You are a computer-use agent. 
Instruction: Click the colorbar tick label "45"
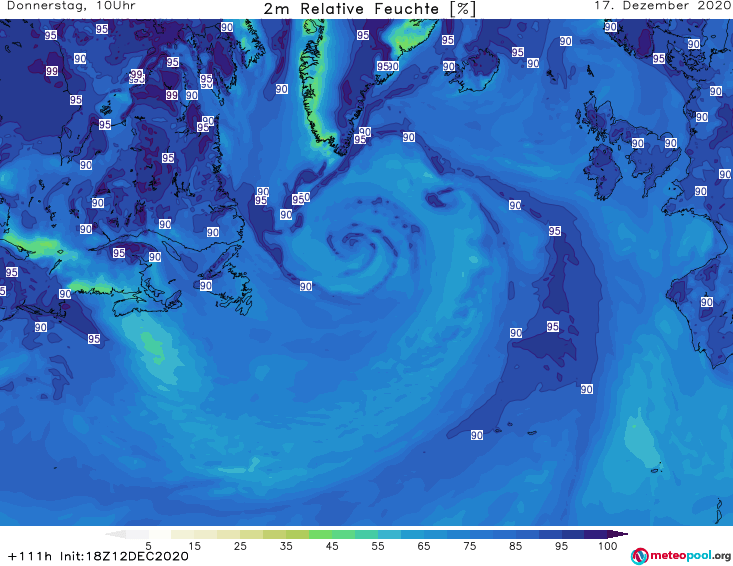(x=331, y=546)
